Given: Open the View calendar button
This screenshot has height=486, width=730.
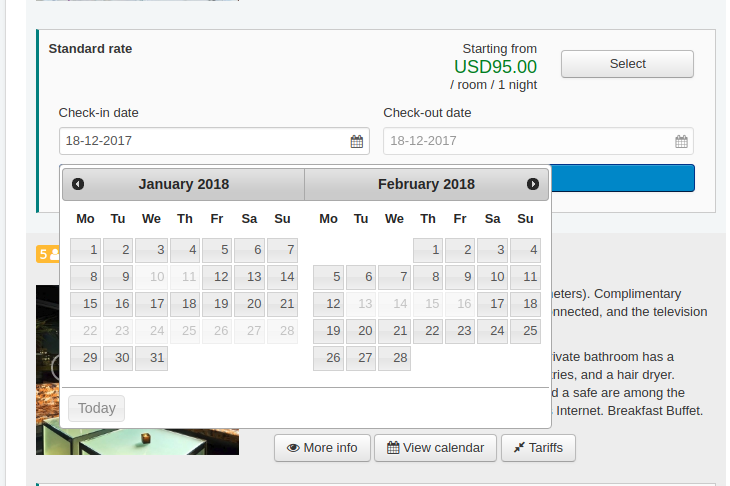Looking at the screenshot, I should 435,448.
